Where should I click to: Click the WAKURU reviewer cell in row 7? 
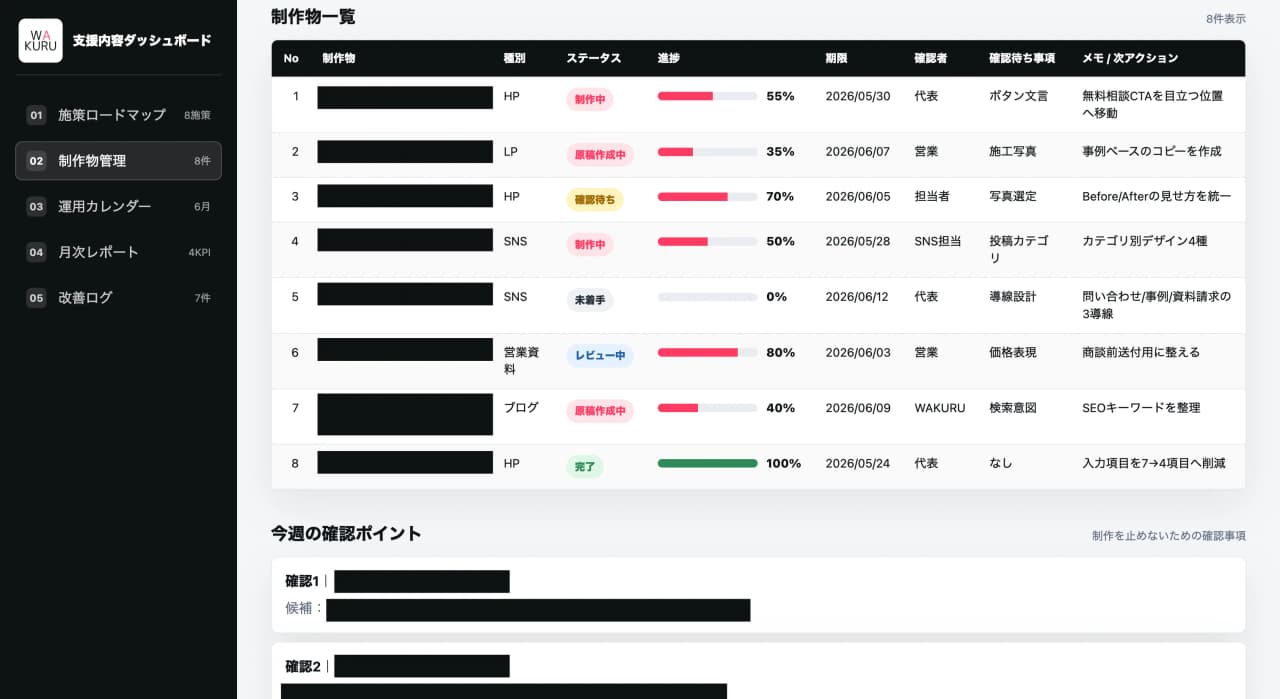940,408
